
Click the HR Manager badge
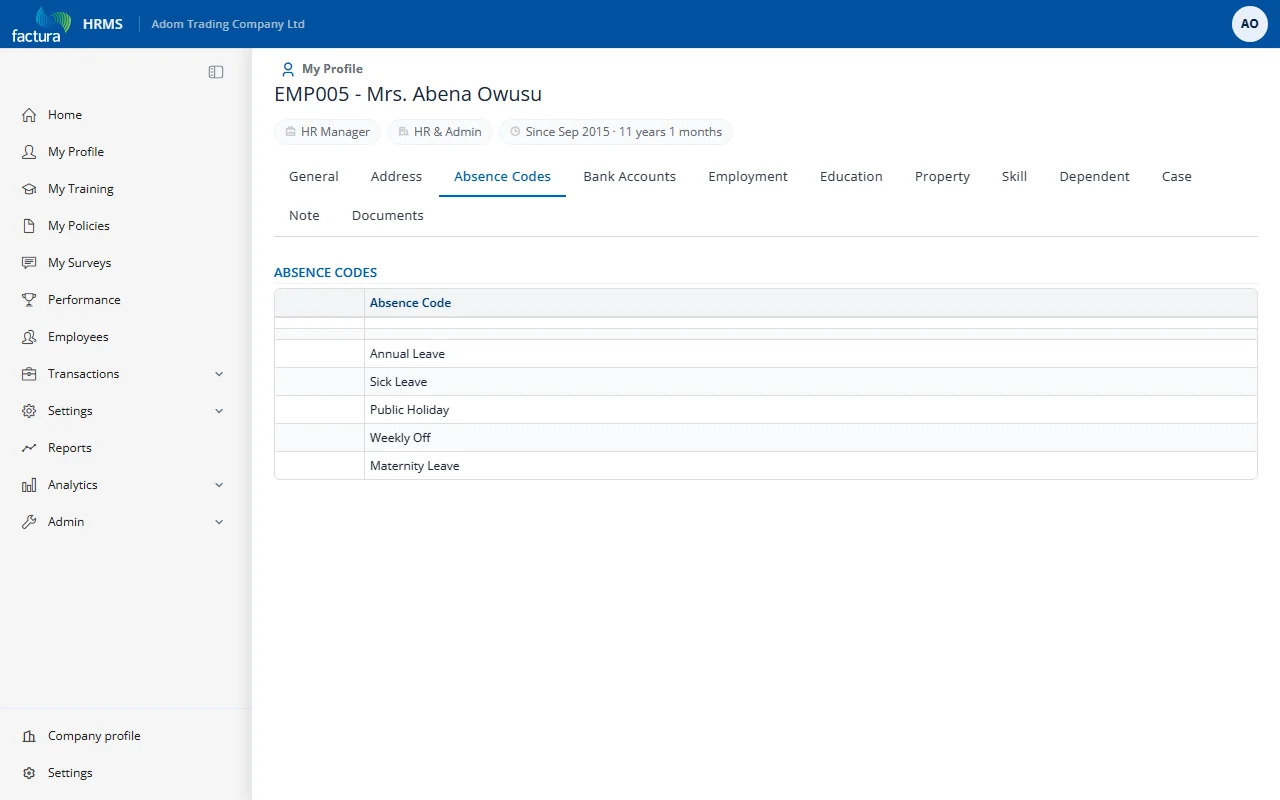click(x=327, y=132)
